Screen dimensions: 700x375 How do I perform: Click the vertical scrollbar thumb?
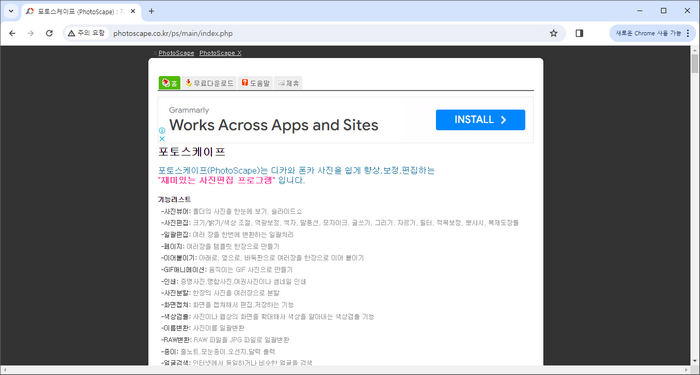click(x=695, y=63)
